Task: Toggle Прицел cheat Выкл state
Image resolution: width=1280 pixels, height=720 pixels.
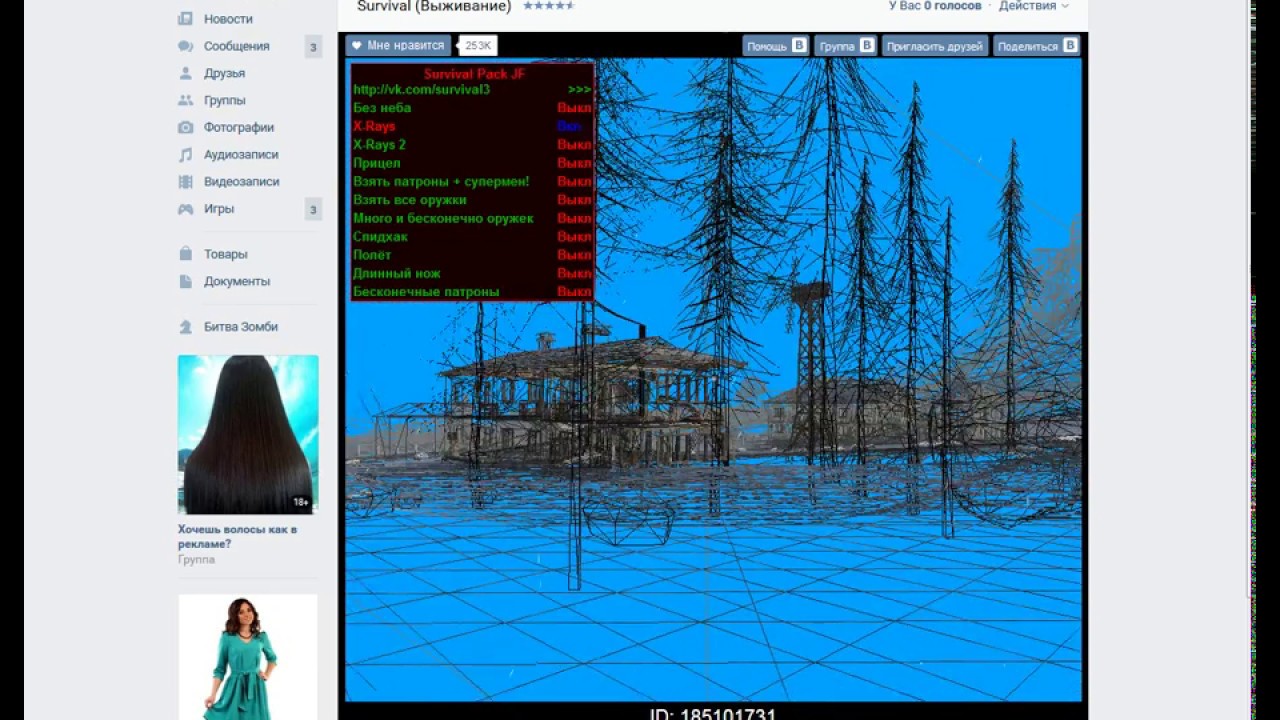Action: point(574,163)
